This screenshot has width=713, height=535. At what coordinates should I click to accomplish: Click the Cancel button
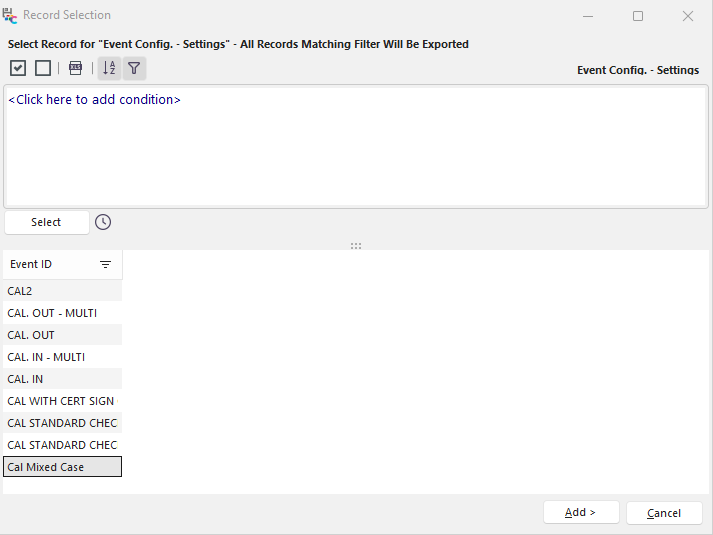pyautogui.click(x=664, y=513)
